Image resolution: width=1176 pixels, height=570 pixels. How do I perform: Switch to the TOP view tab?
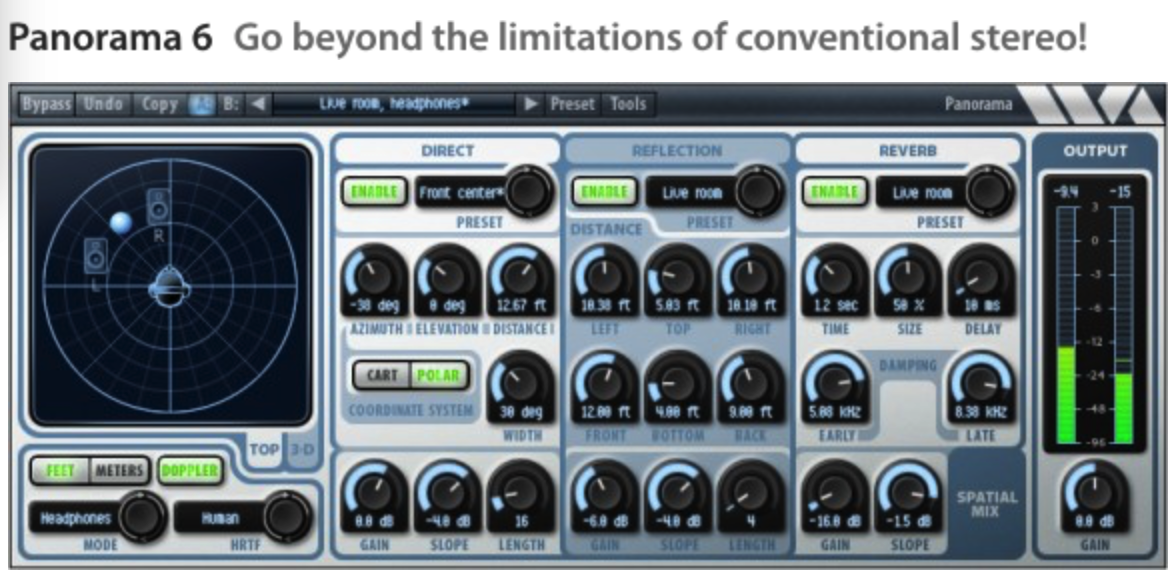point(263,449)
